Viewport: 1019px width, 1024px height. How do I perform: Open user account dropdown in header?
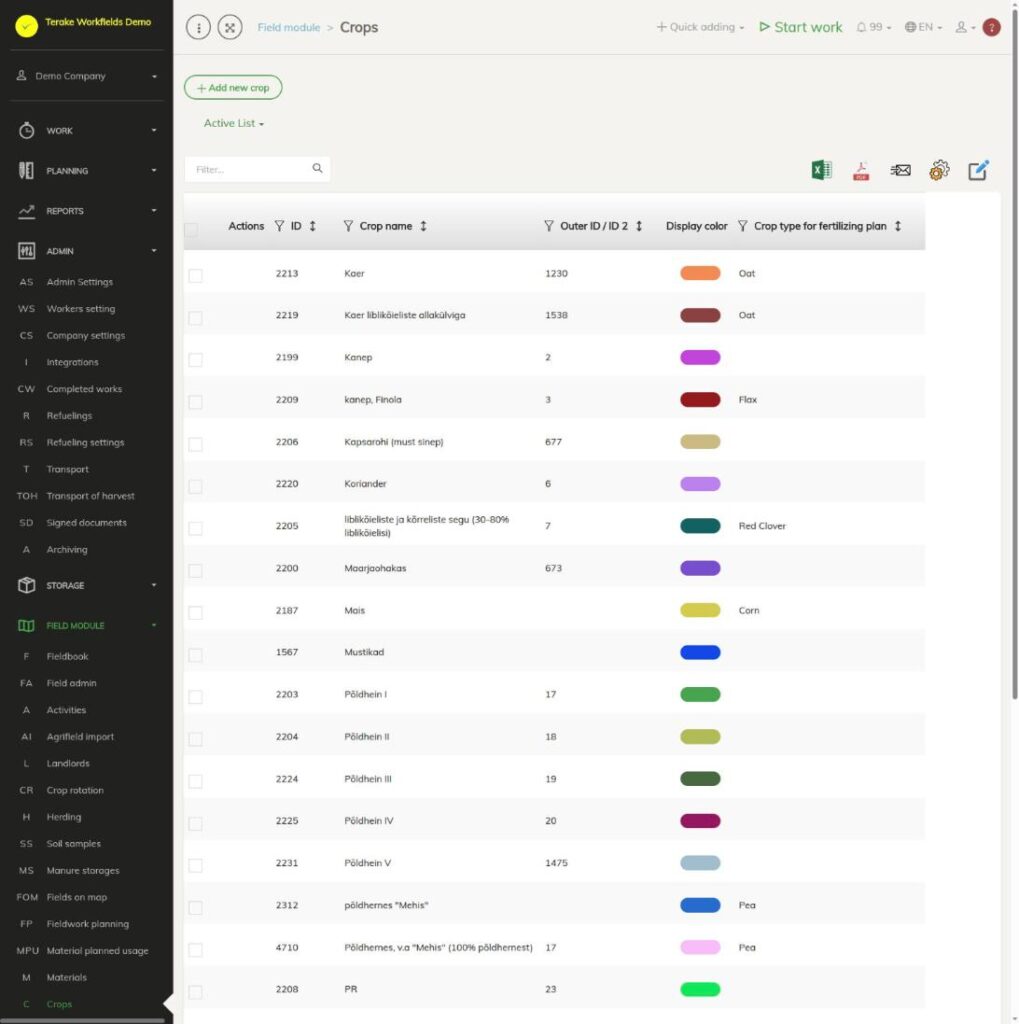(965, 27)
